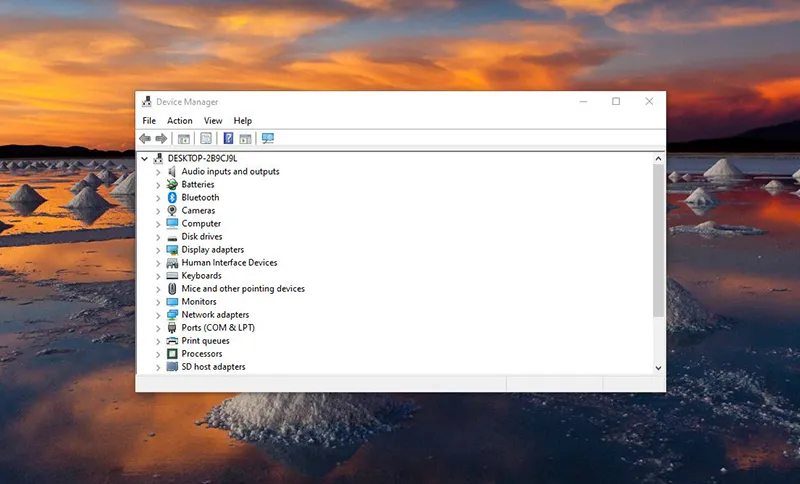800x484 pixels.
Task: Click the blue Help question mark icon
Action: (228, 138)
